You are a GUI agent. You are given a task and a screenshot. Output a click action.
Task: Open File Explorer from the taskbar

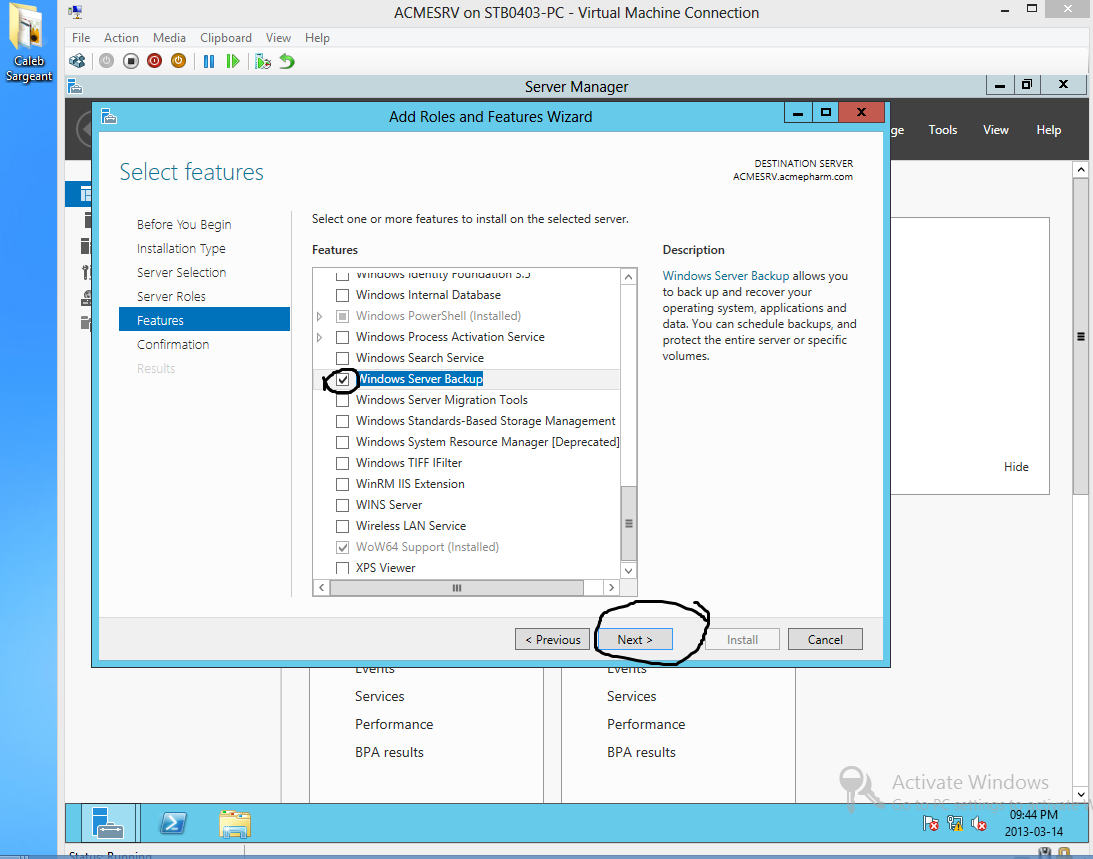235,823
